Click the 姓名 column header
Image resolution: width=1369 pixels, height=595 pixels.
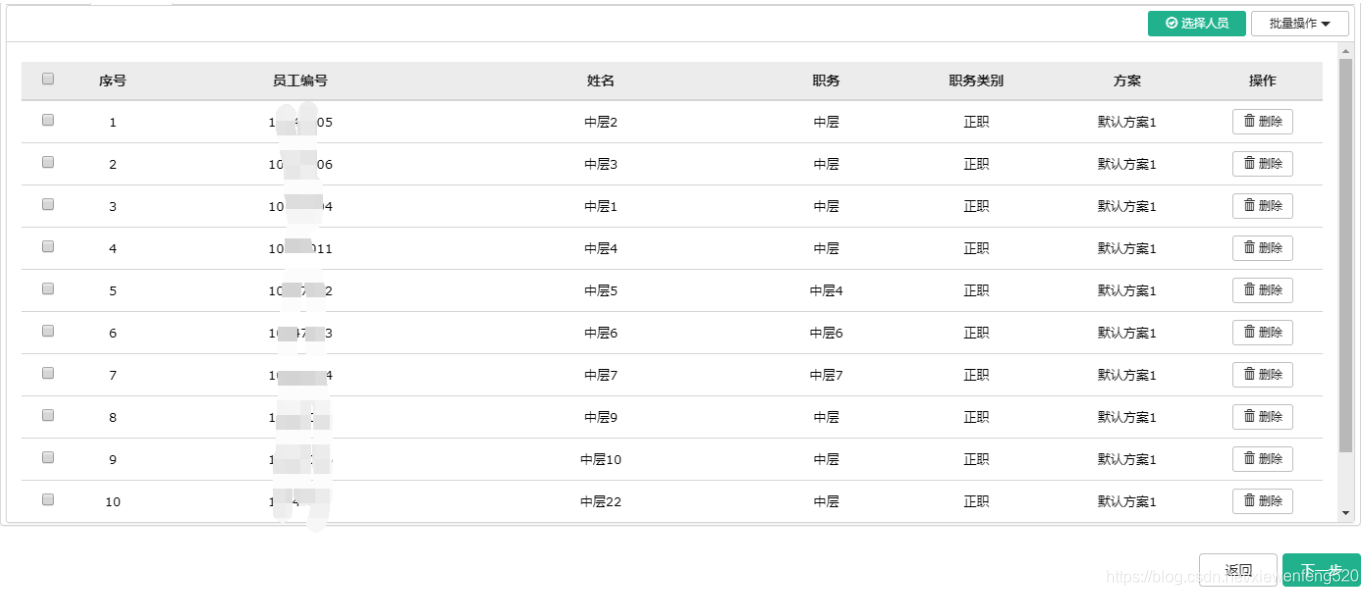pyautogui.click(x=601, y=81)
